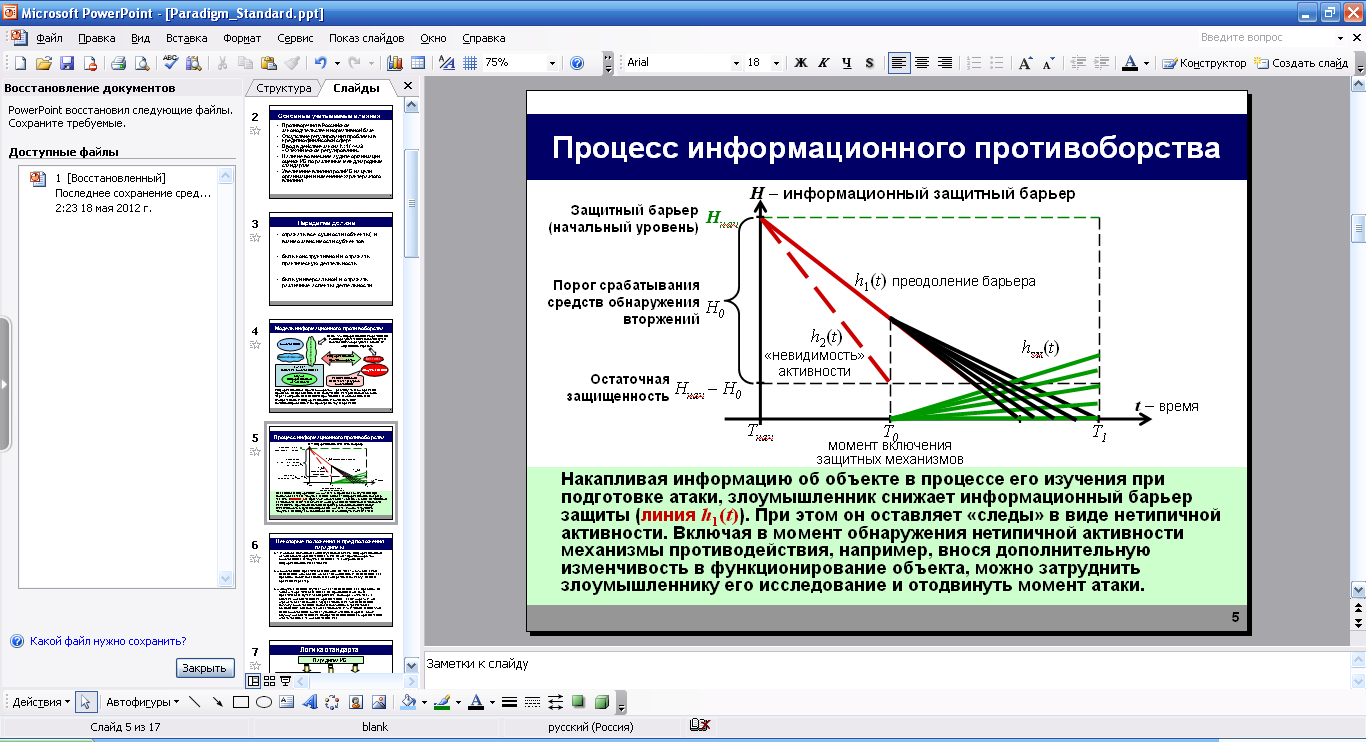Click 'Какой файл нужно сохранить?' help link
Screen dimensions: 1366x742
pos(108,641)
